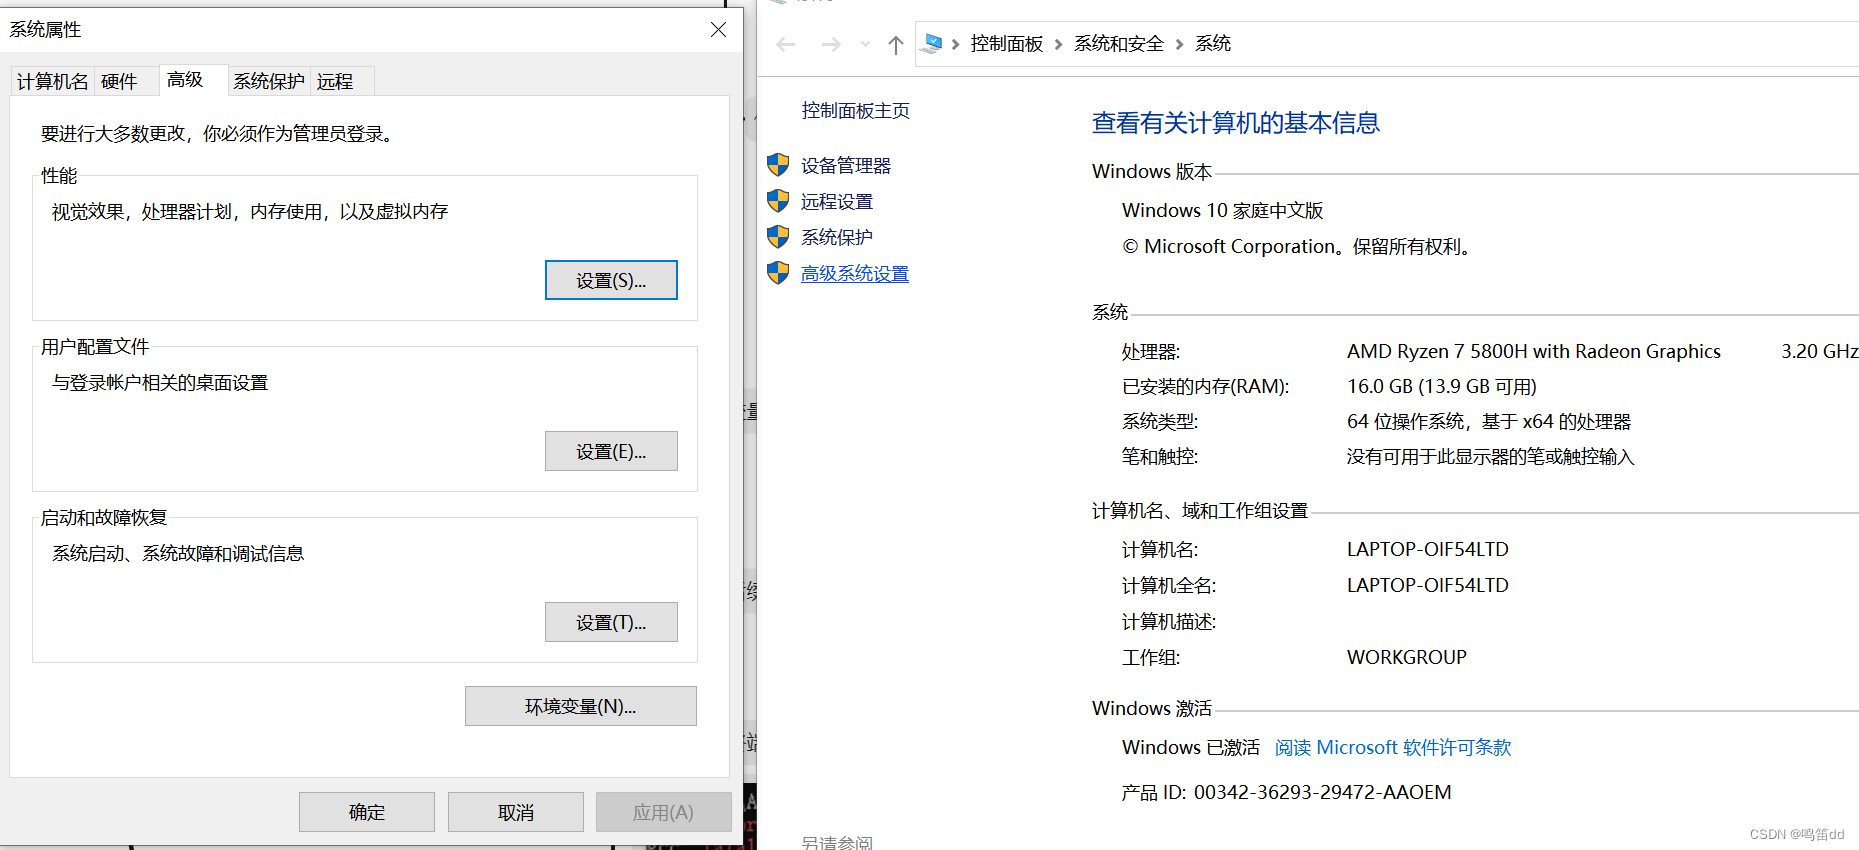
Task: Open user profile 设置(E)... button
Action: coord(611,451)
